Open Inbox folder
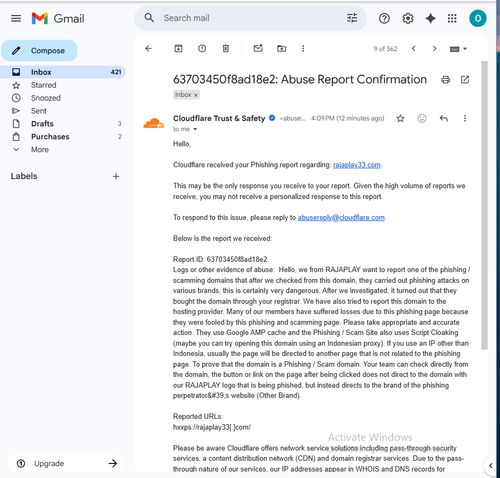The width and height of the screenshot is (500, 478). (63, 72)
